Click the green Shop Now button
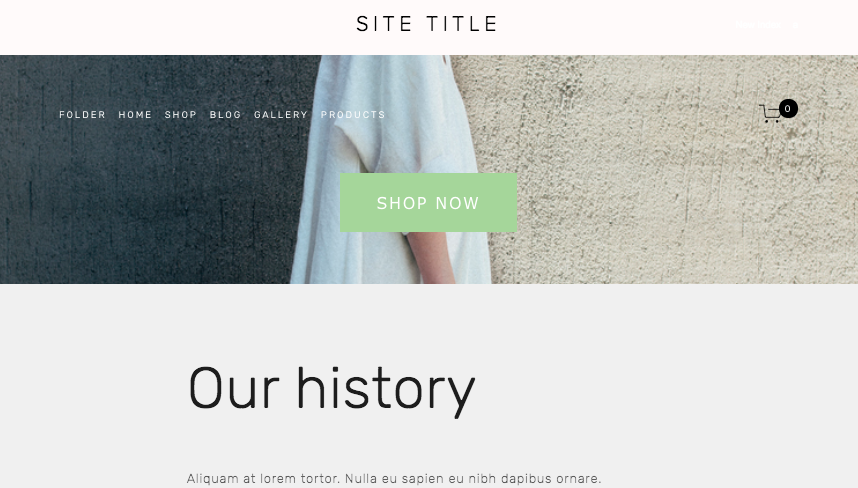Image resolution: width=858 pixels, height=488 pixels. point(428,202)
